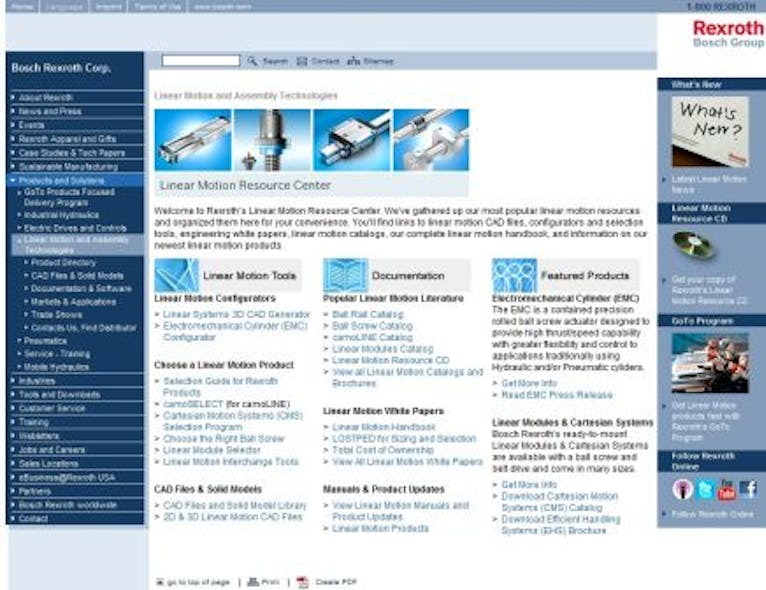
Task: Open Home in top navigation
Action: (22, 6)
